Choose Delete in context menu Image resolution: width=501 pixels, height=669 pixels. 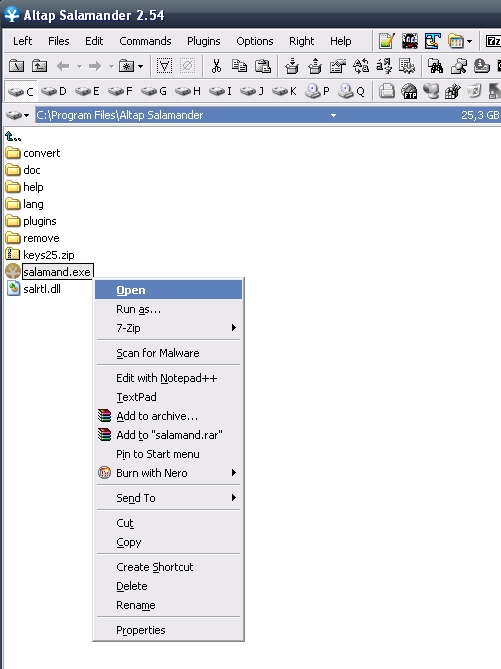pyautogui.click(x=169, y=586)
